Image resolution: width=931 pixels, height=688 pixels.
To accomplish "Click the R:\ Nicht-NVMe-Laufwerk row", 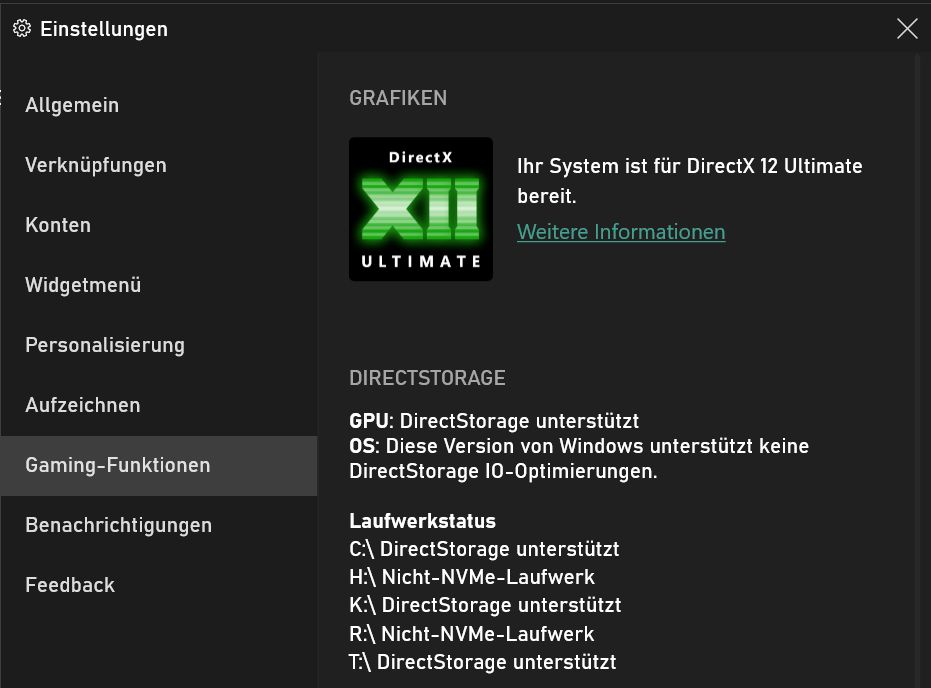I will tap(471, 634).
